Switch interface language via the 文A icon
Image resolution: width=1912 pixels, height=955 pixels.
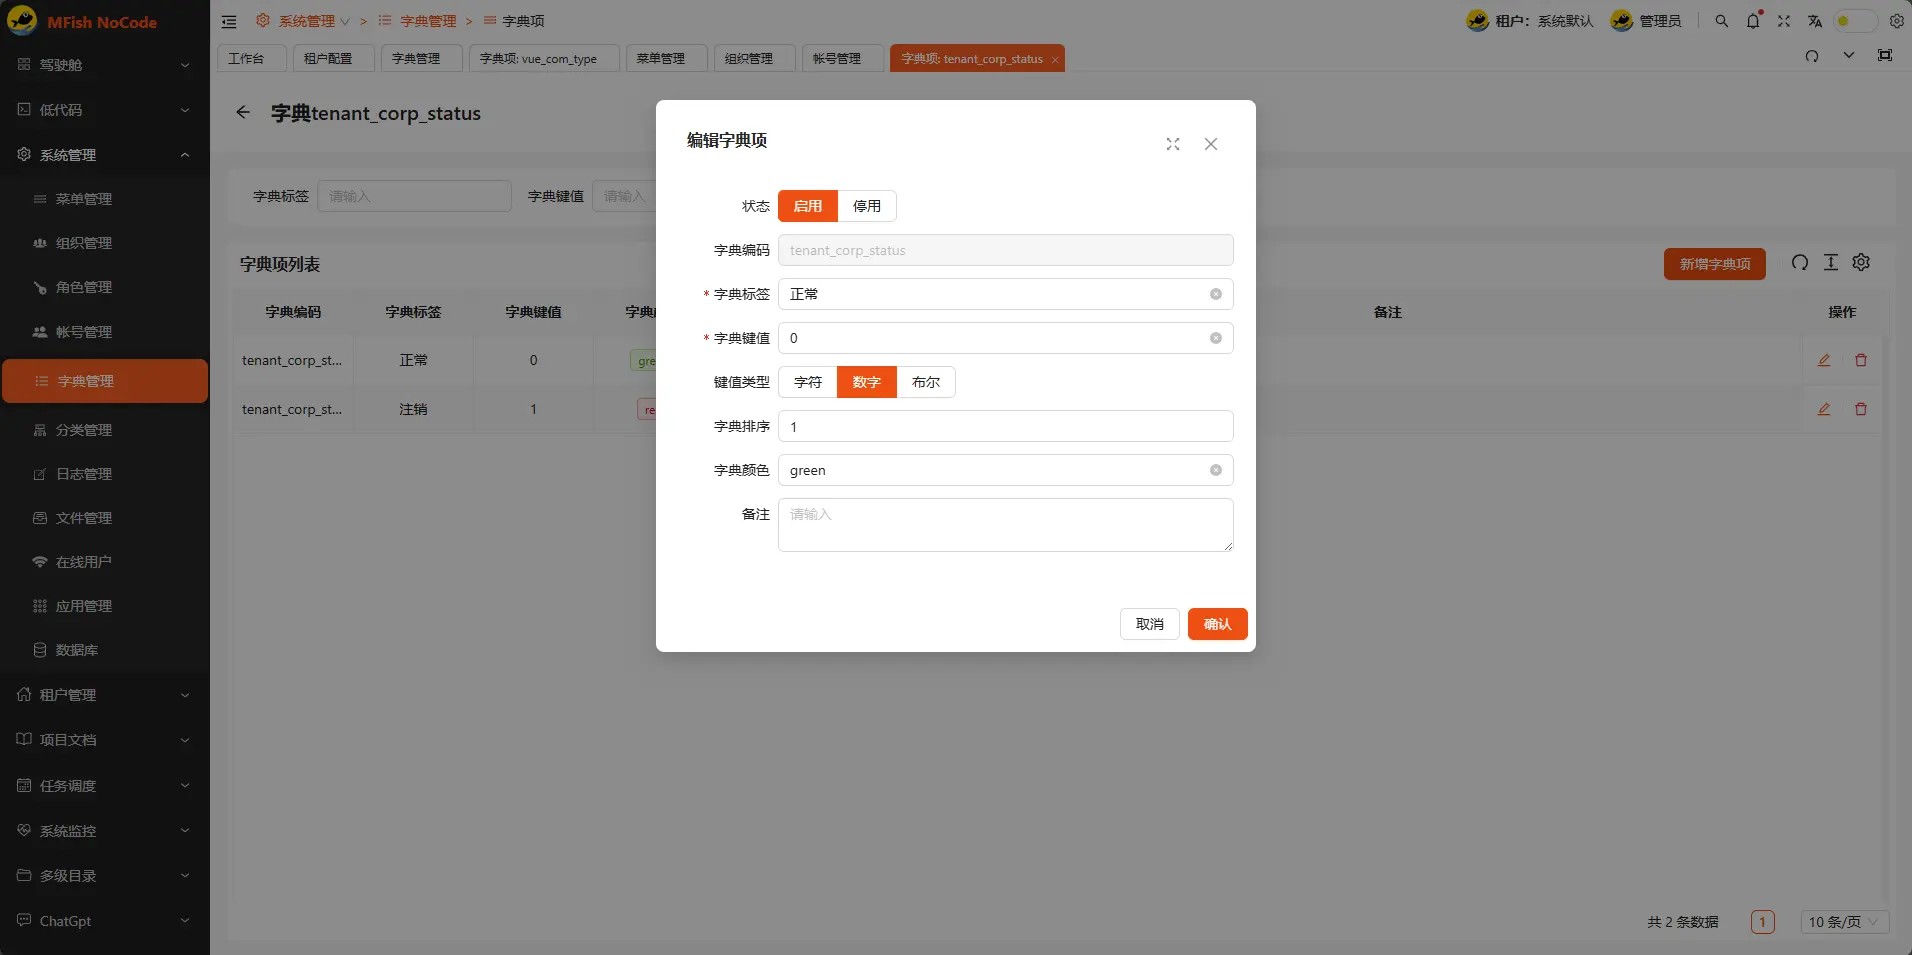(x=1816, y=21)
